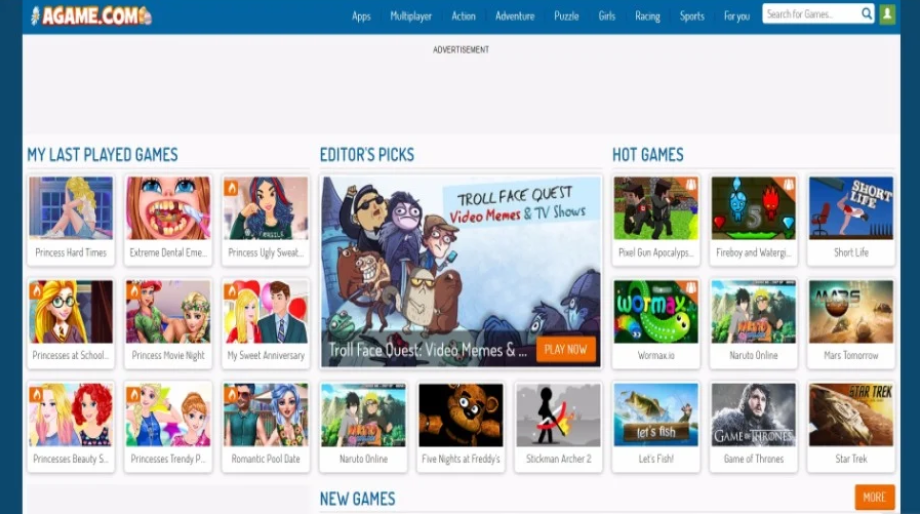This screenshot has width=920, height=514.
Task: Open Five Nights at Freddy's thumbnail
Action: (x=461, y=415)
